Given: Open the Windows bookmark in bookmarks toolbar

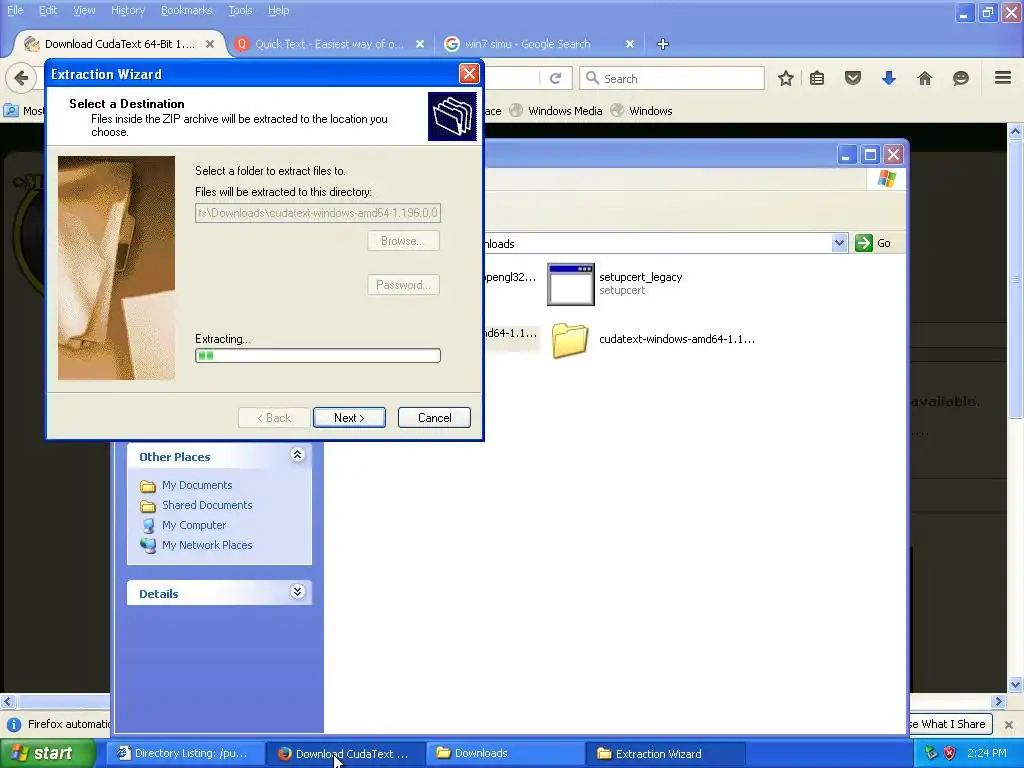Looking at the screenshot, I should (x=641, y=111).
